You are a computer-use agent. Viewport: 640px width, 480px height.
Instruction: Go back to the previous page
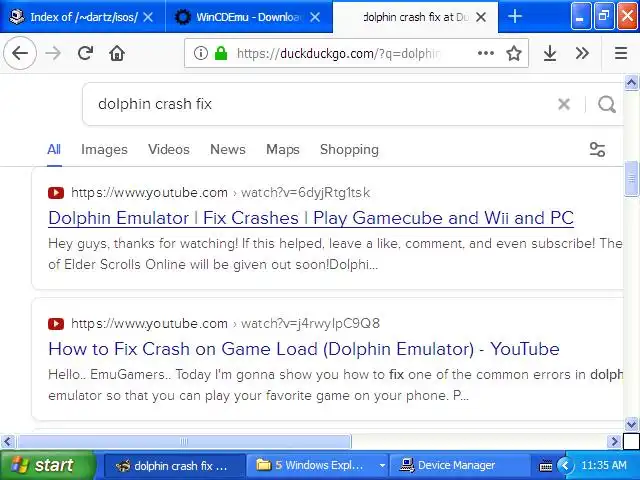point(20,53)
